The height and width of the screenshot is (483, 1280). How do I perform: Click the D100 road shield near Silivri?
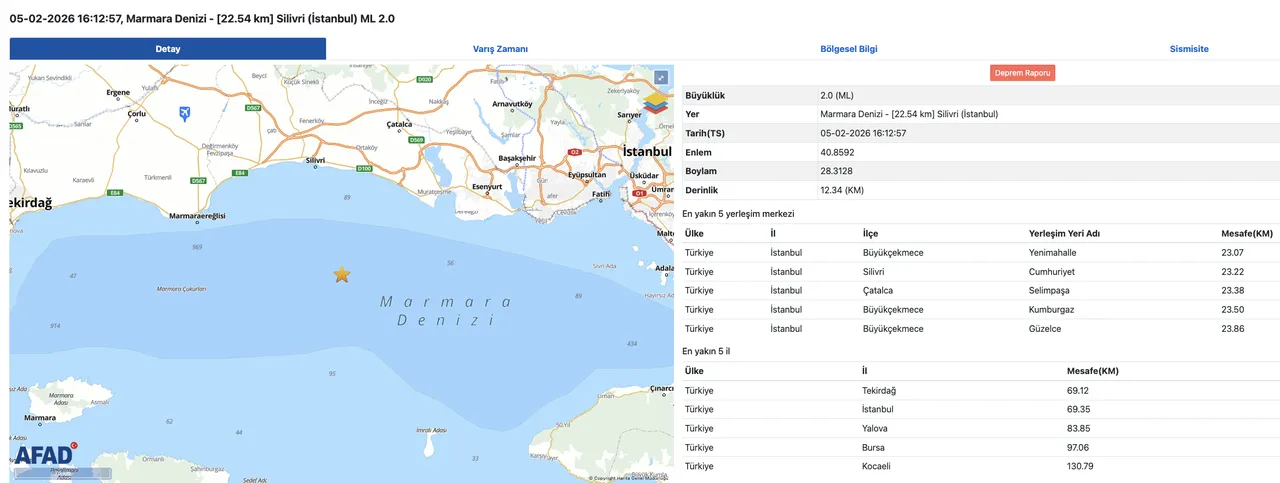click(364, 169)
